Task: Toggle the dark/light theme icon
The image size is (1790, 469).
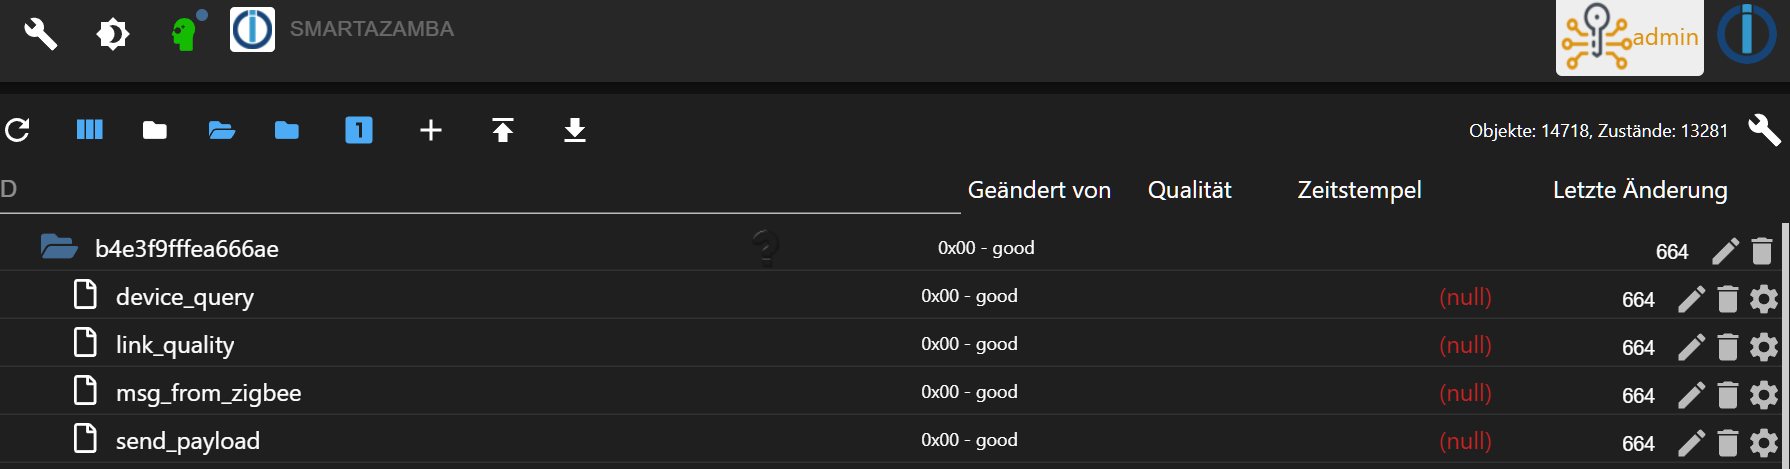Action: point(113,34)
